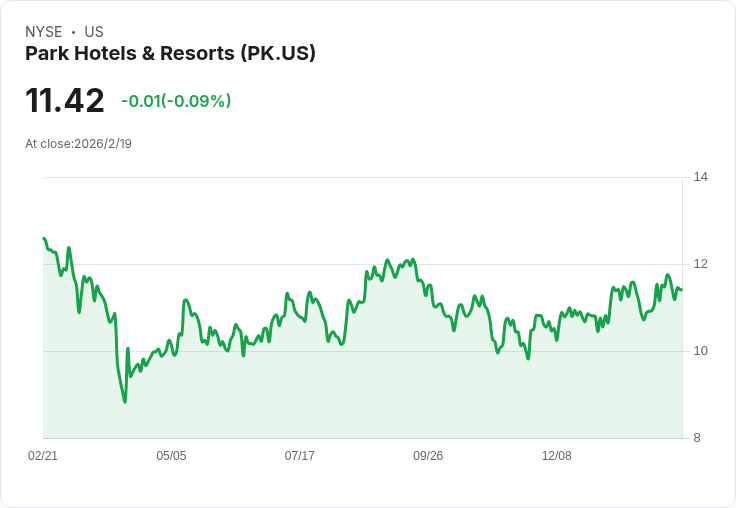Click the 12 y-axis price label
Screen dimensions: 736x508
[700, 264]
